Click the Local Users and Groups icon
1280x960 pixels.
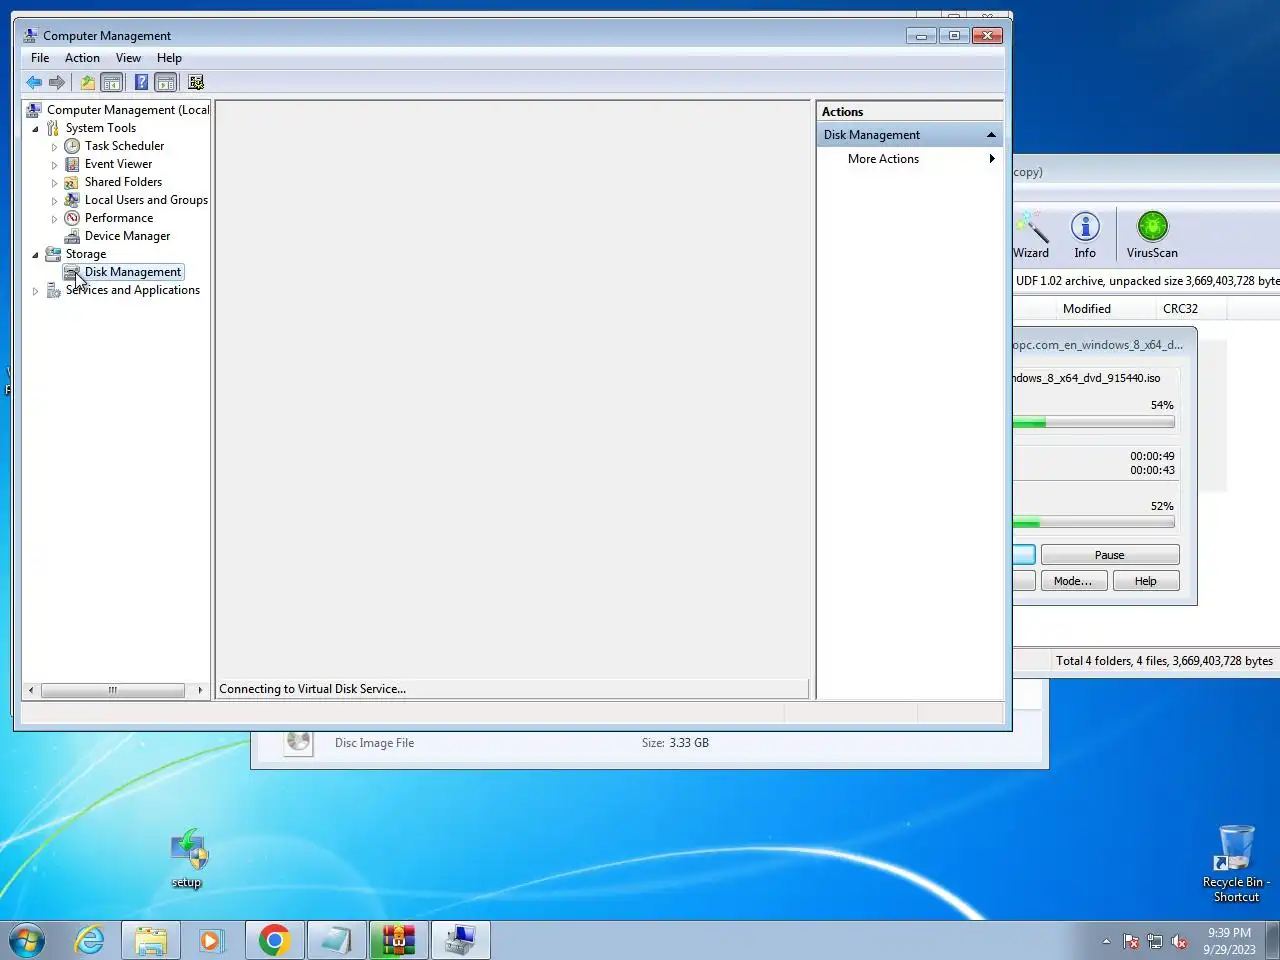[x=72, y=200]
